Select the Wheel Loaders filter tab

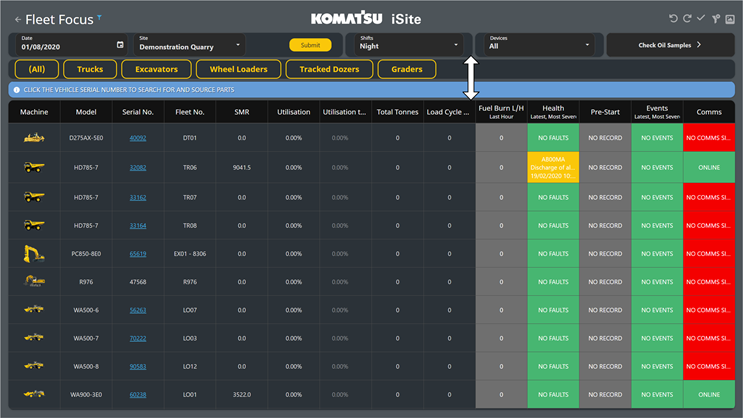238,69
